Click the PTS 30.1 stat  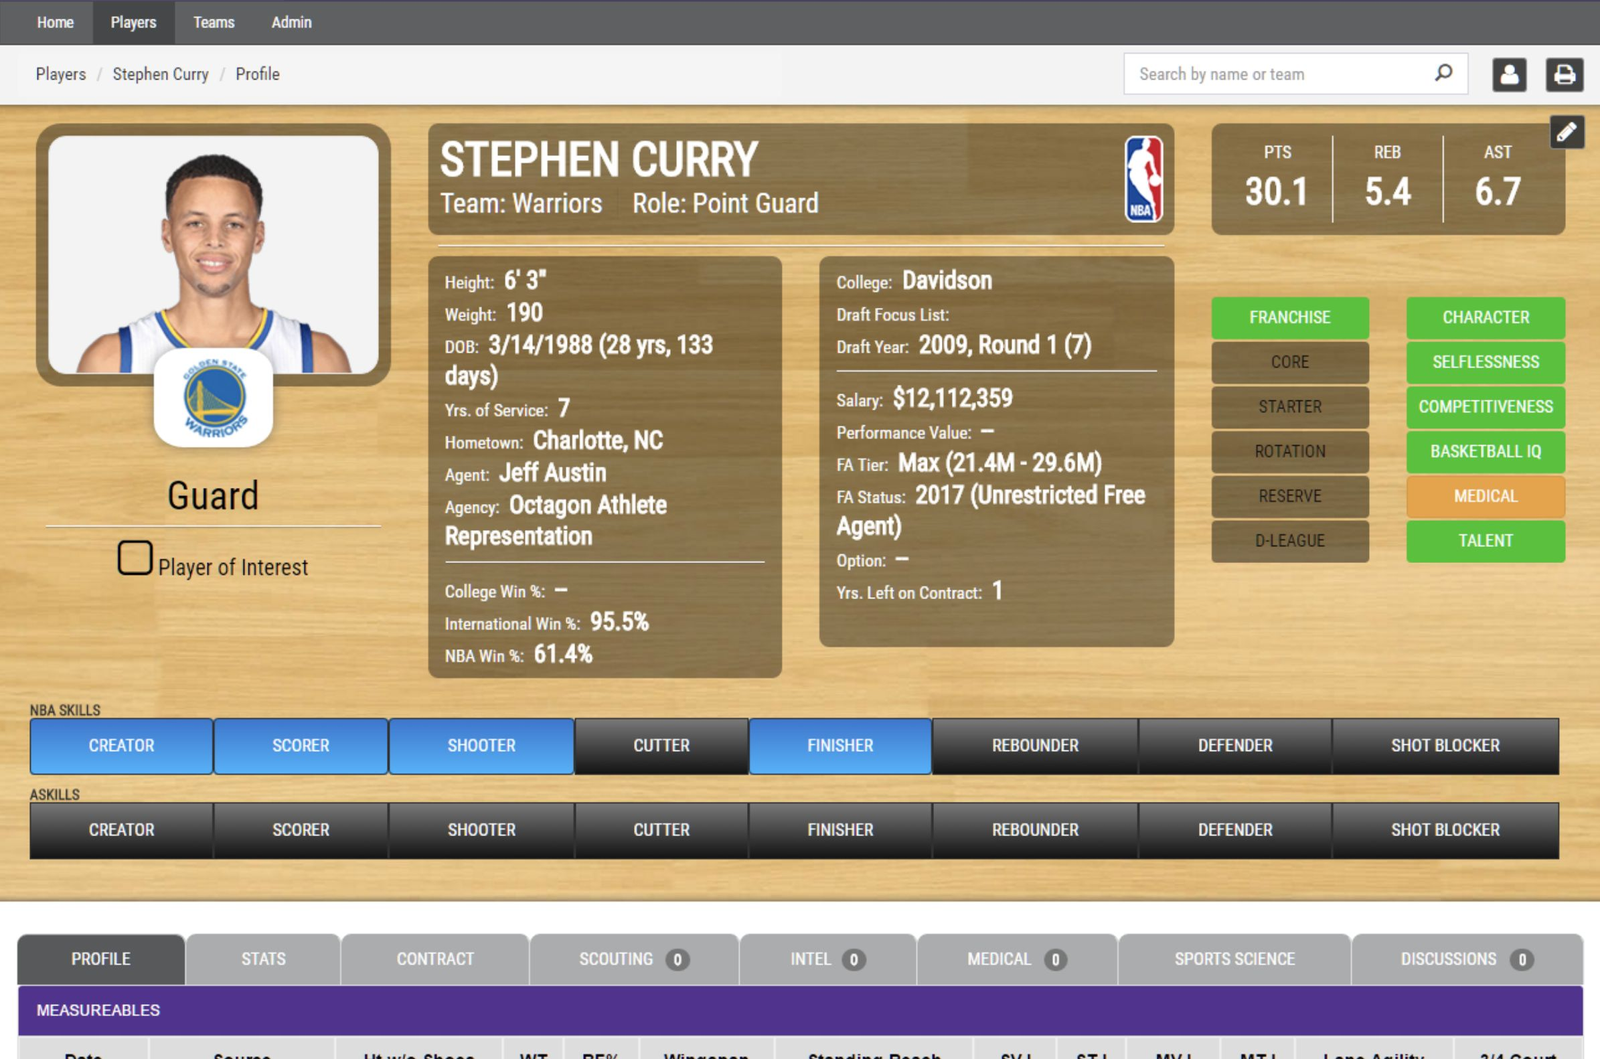coord(1276,180)
